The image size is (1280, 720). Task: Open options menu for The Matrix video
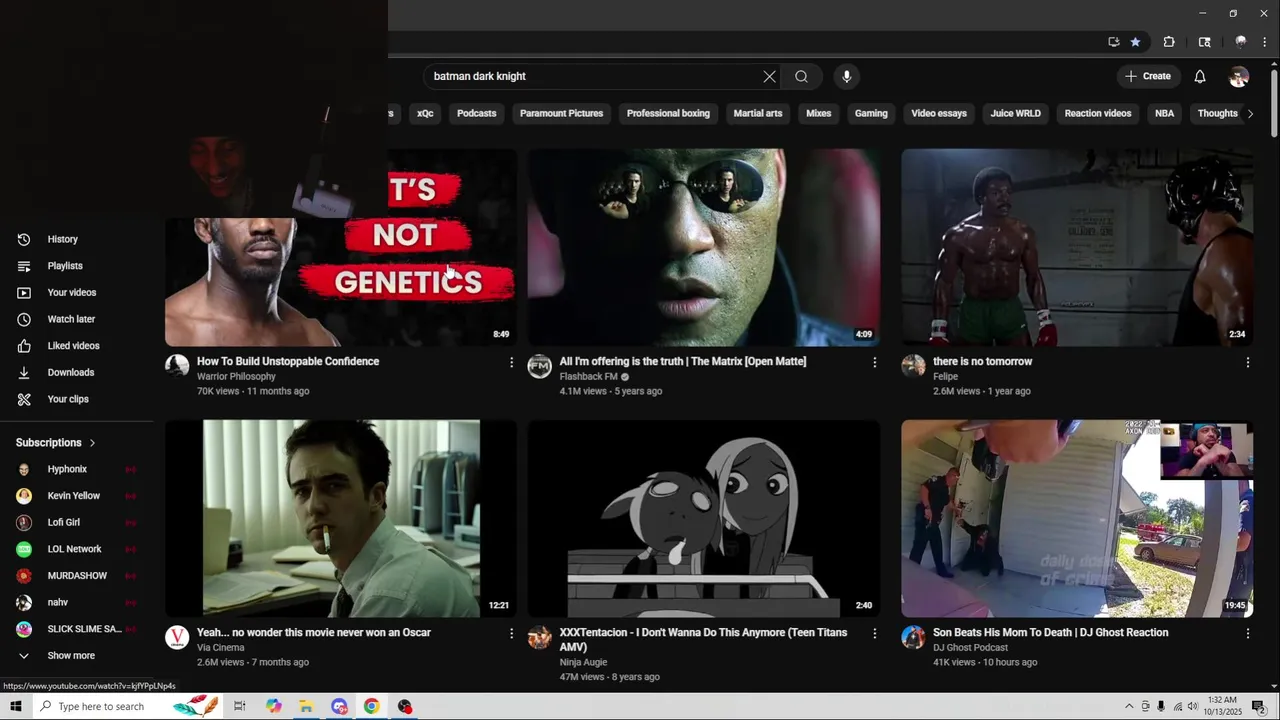[874, 362]
